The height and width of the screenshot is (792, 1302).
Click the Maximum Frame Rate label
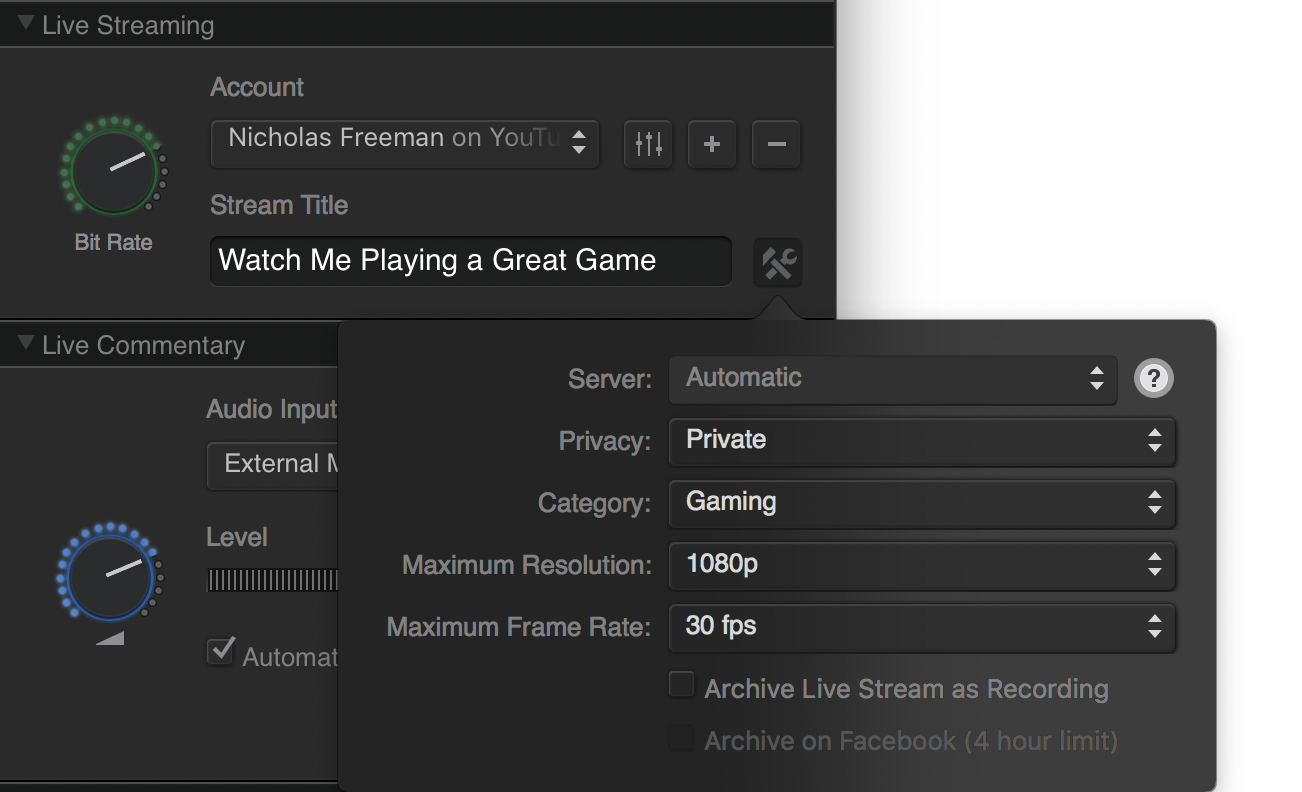pos(519,627)
